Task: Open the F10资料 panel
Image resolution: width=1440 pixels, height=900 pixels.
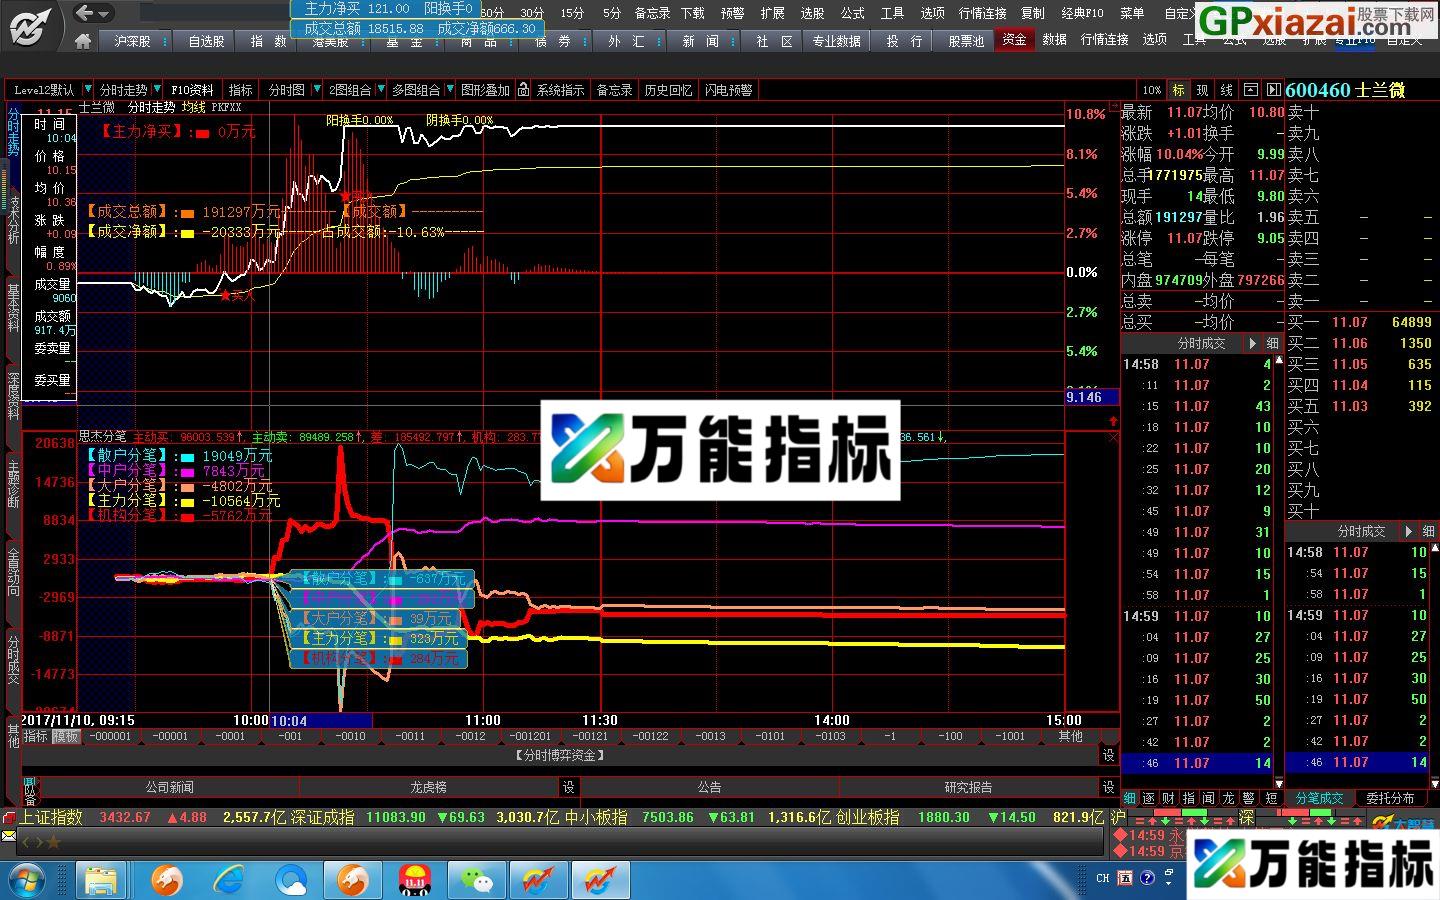Action: (x=190, y=89)
